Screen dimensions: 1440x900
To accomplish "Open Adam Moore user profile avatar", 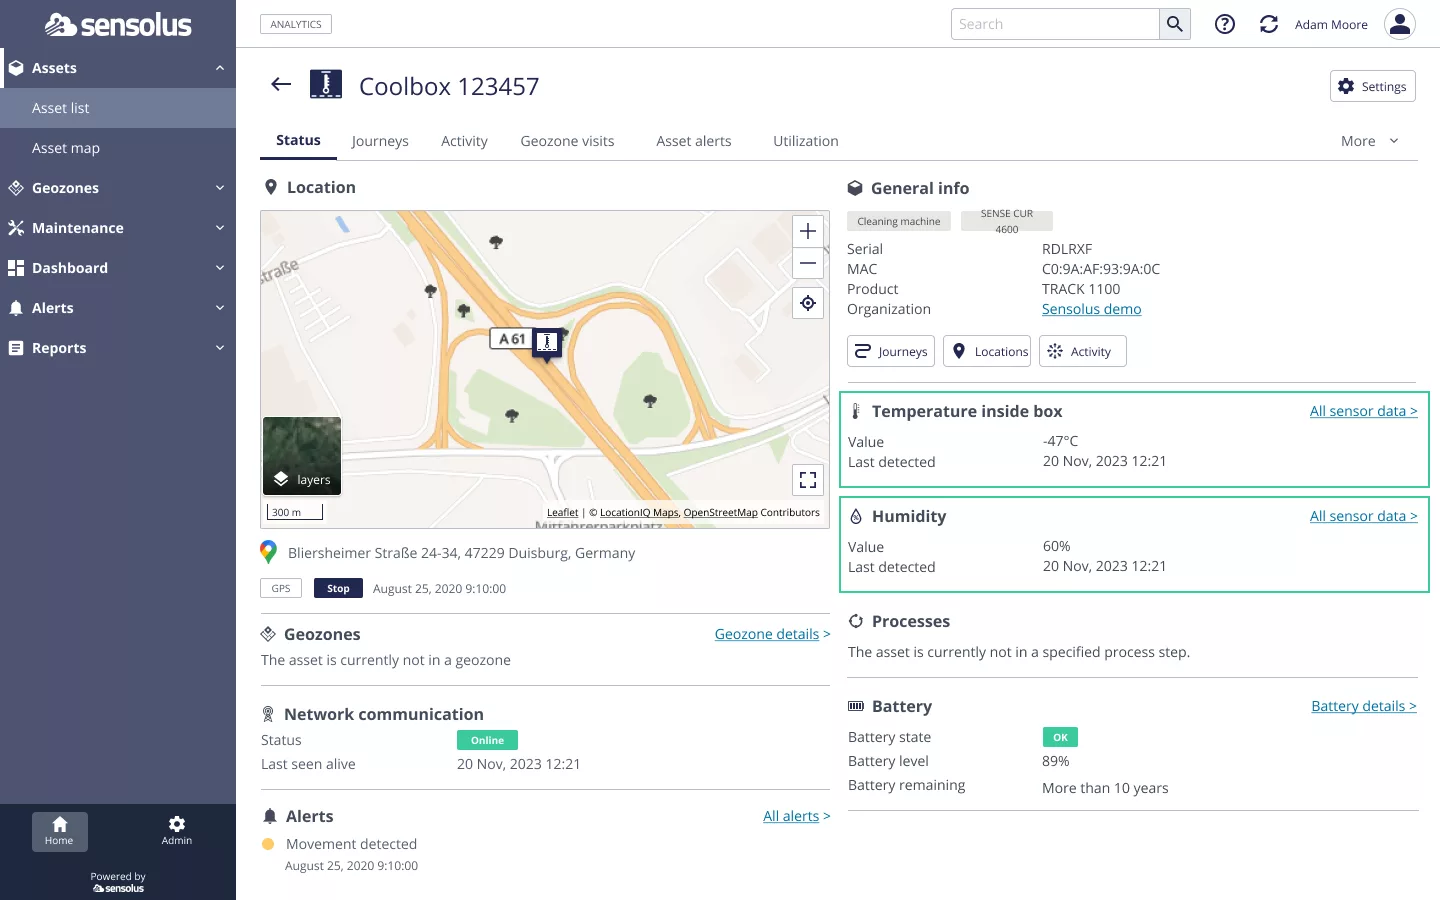I will click(1399, 24).
